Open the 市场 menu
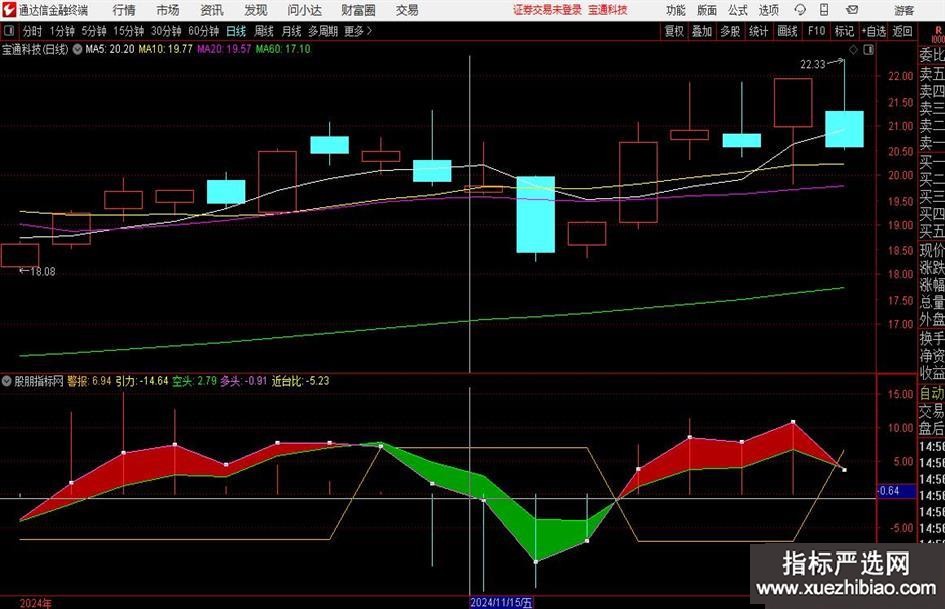Viewport: 945px width, 609px height. click(x=168, y=10)
